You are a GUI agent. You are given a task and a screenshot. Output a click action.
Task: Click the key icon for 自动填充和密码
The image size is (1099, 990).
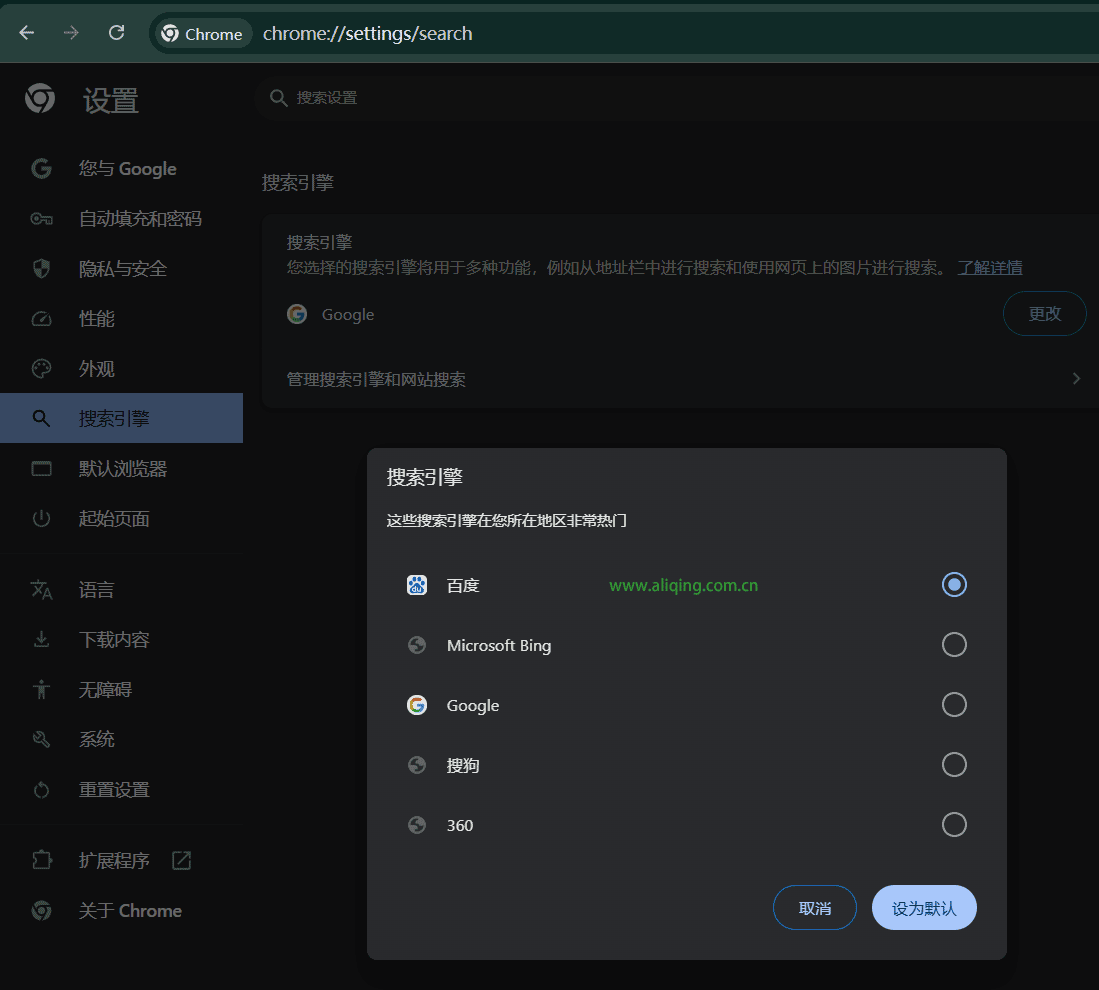tap(40, 218)
